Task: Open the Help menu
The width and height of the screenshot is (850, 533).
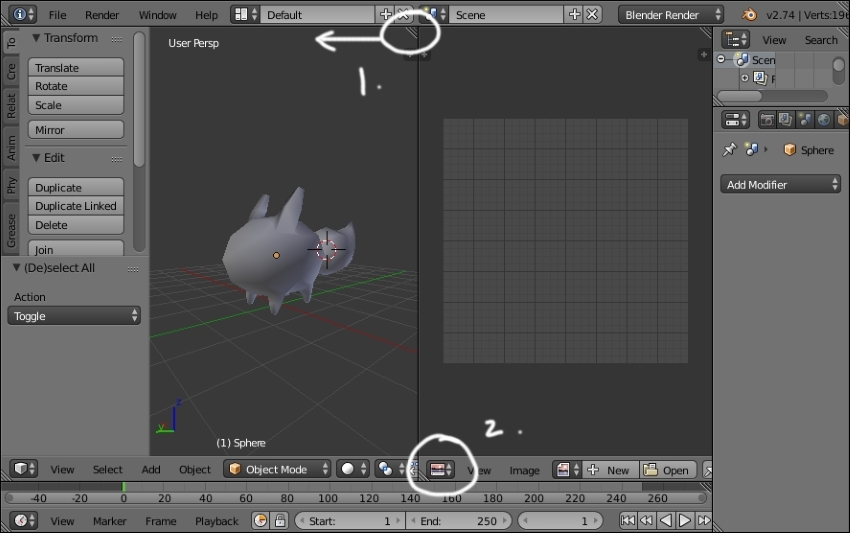Action: [x=206, y=15]
